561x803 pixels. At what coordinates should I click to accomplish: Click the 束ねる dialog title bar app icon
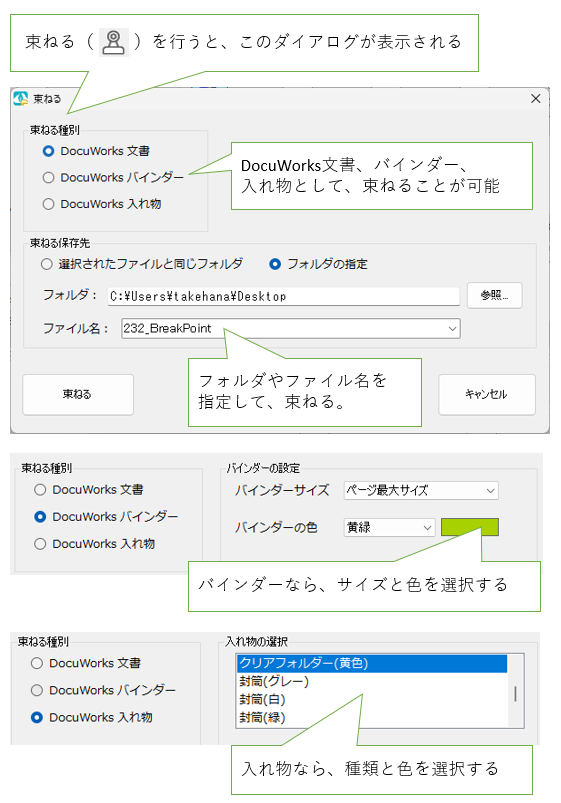[20, 98]
